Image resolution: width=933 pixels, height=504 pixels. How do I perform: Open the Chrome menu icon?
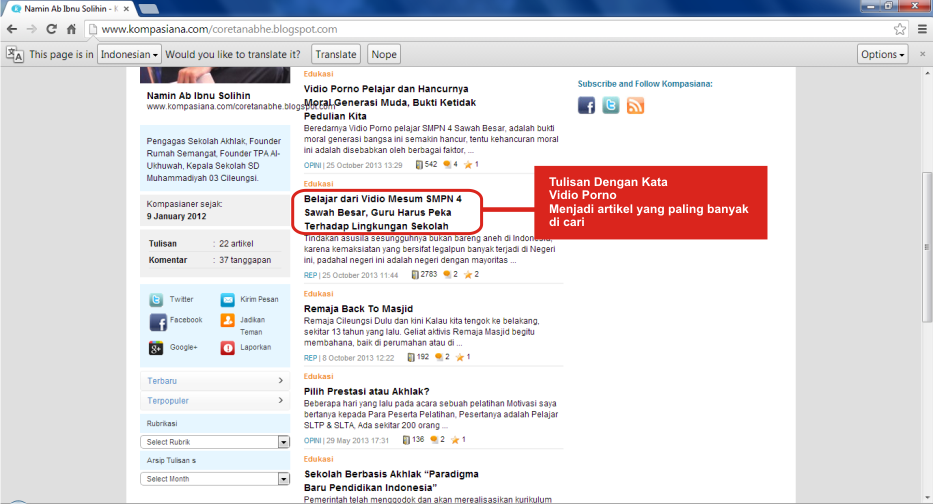pyautogui.click(x=919, y=29)
